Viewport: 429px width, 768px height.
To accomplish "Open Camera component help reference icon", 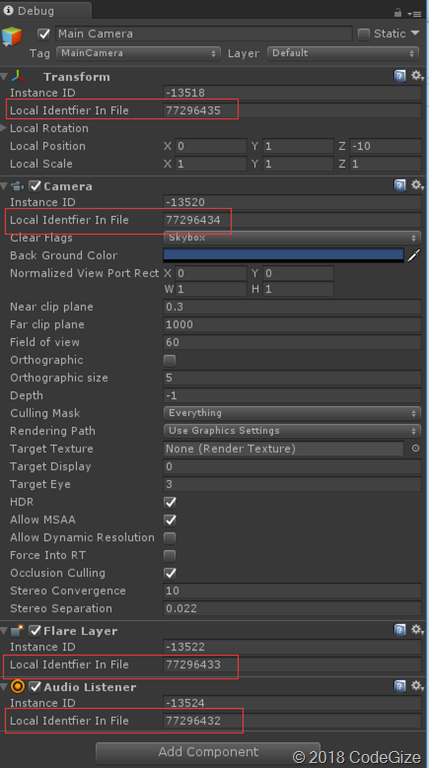I will (x=400, y=185).
